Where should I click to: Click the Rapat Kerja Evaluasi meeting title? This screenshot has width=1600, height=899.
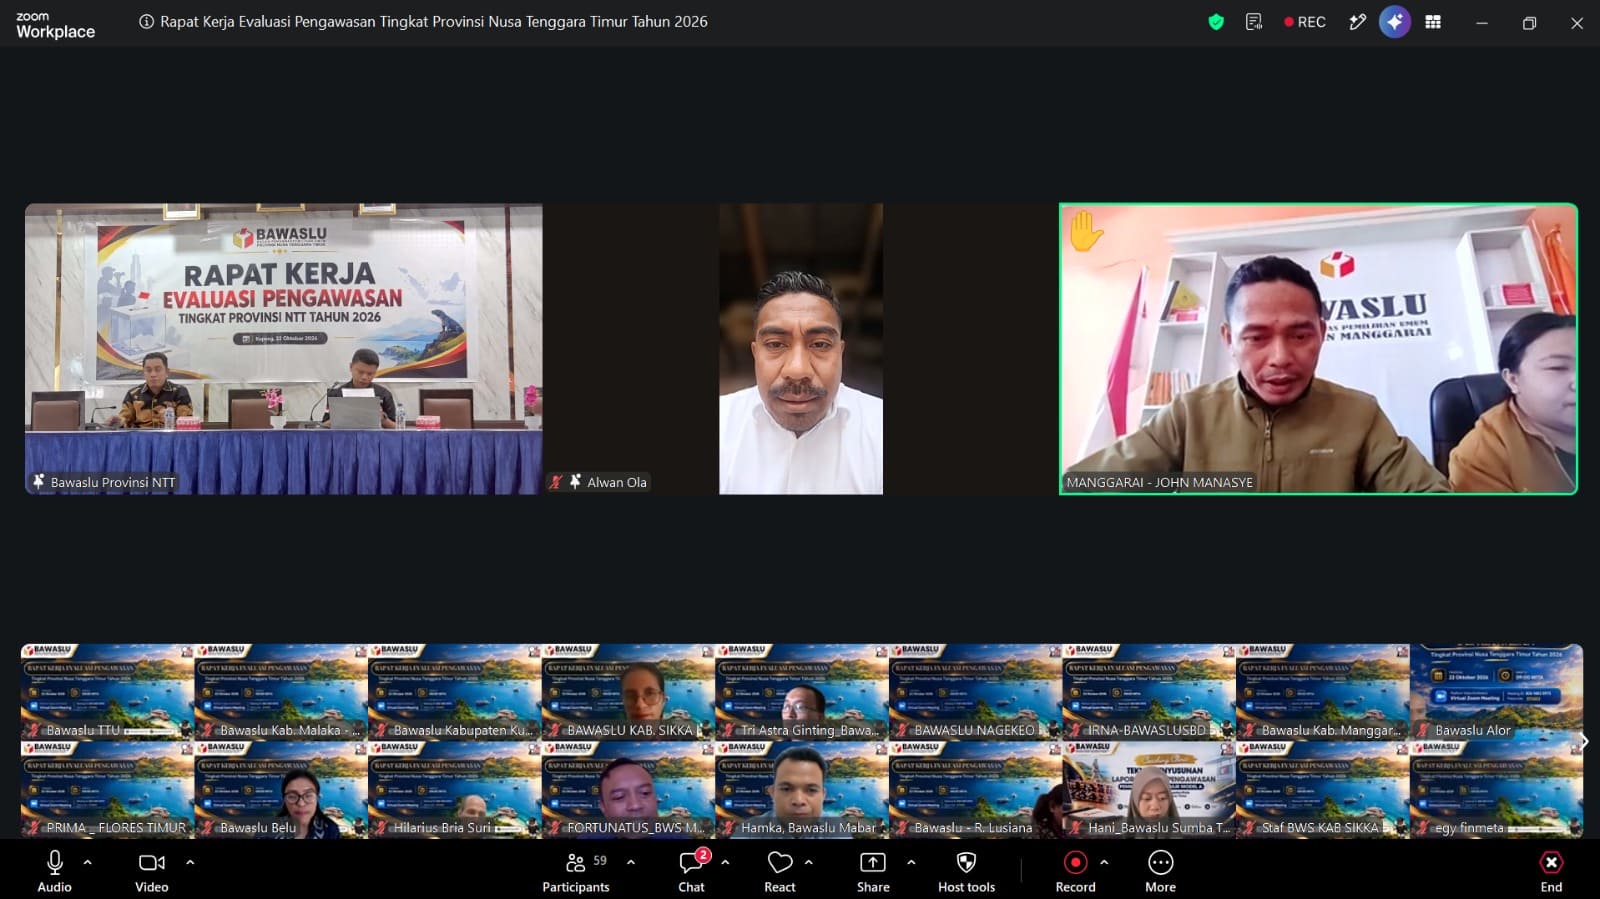click(434, 22)
